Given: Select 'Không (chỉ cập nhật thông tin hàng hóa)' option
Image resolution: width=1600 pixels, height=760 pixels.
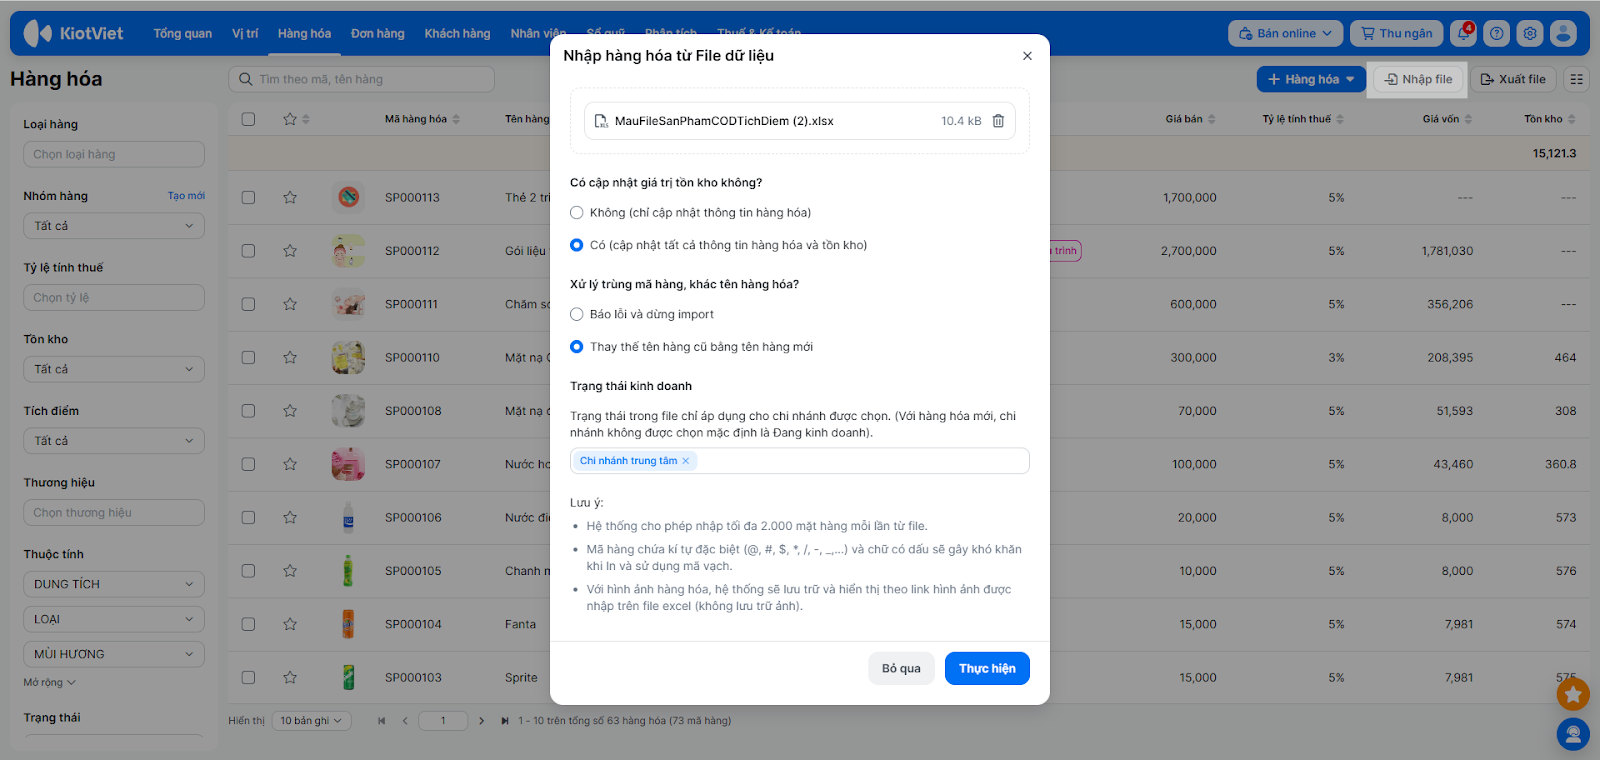Looking at the screenshot, I should (577, 213).
